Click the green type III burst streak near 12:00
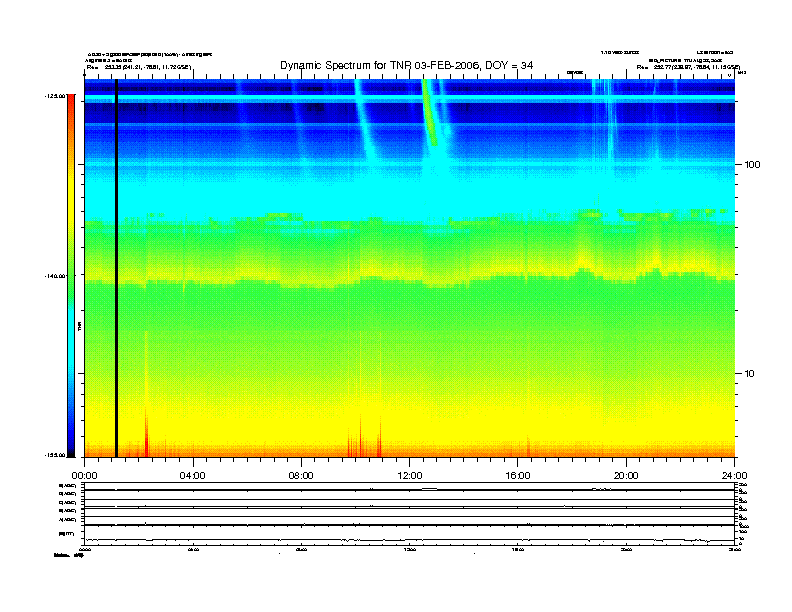 (429, 112)
